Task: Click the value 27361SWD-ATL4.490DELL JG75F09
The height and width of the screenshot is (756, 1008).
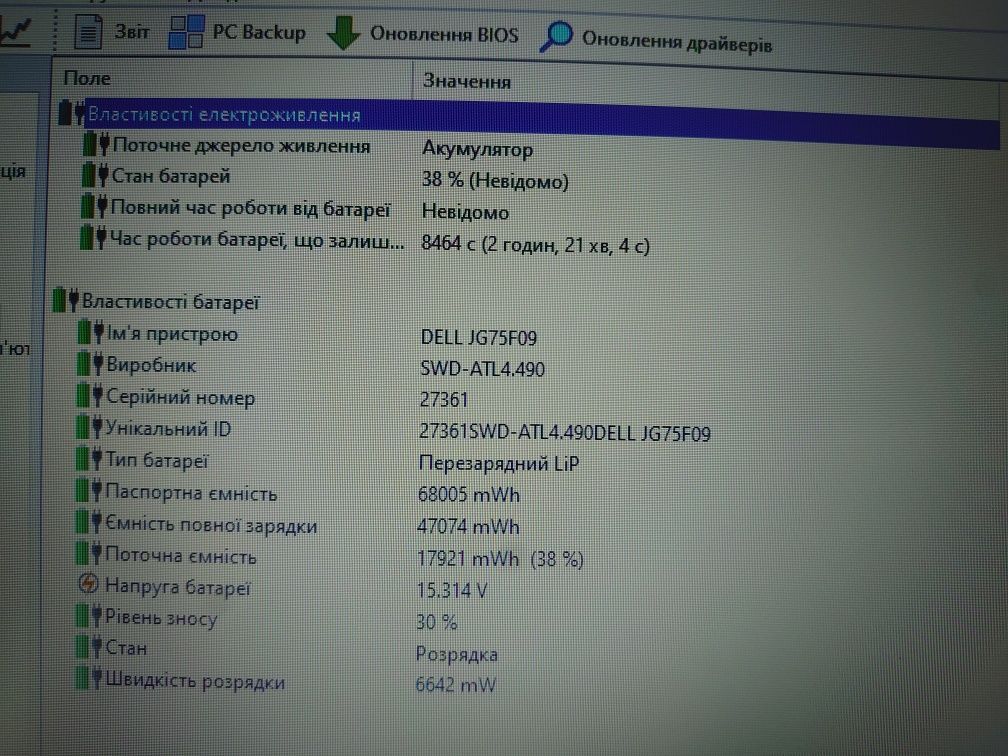Action: [565, 432]
